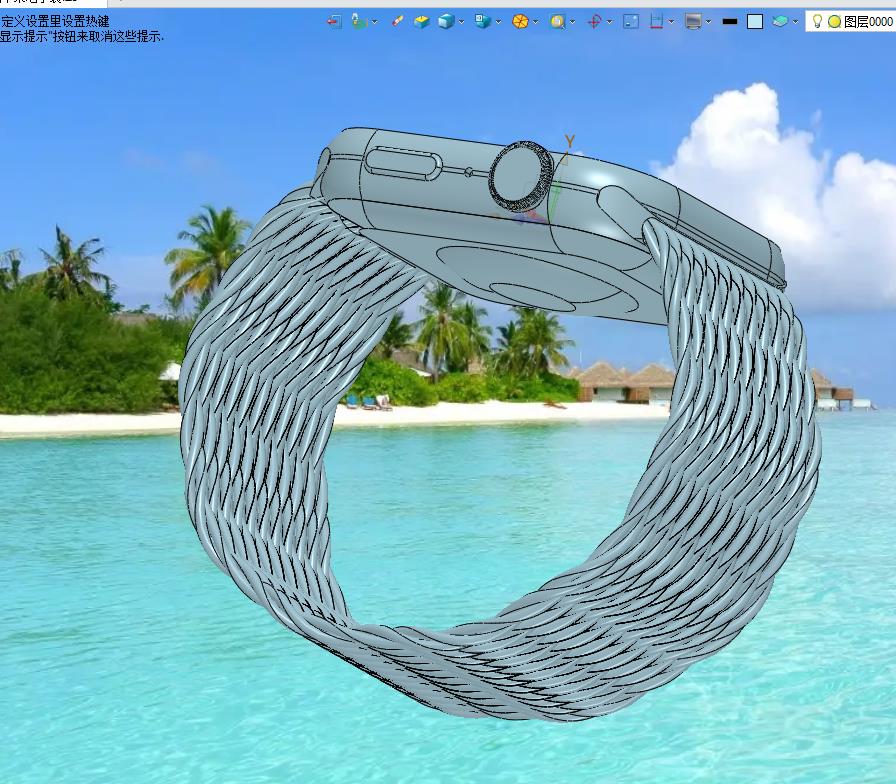Click the teal layer manager icon
Screen dimensions: 896x784
[x=780, y=22]
